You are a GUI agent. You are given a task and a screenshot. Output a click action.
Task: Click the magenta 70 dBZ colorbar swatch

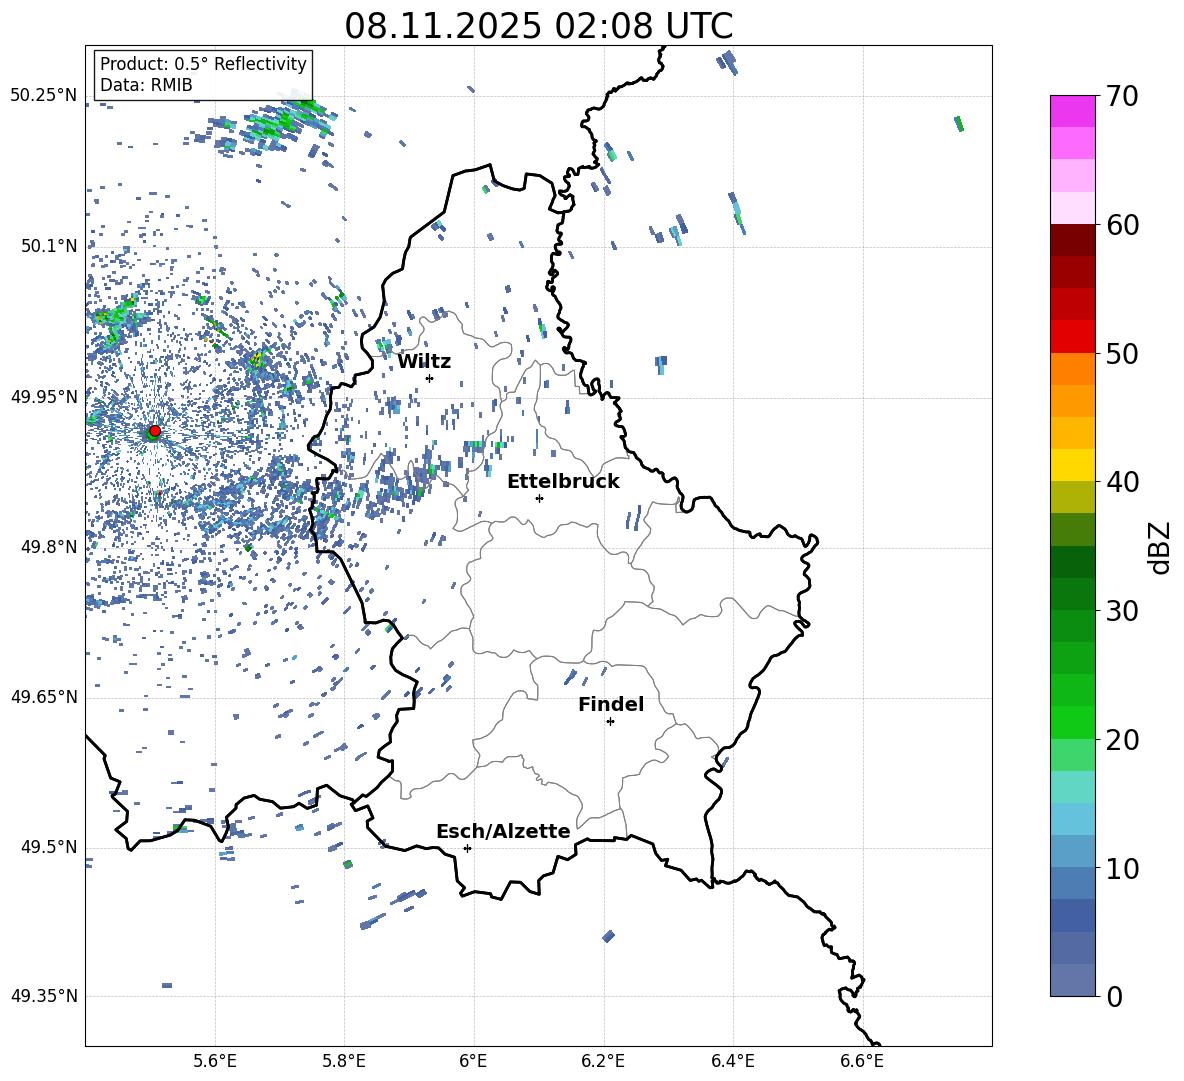(x=1072, y=111)
